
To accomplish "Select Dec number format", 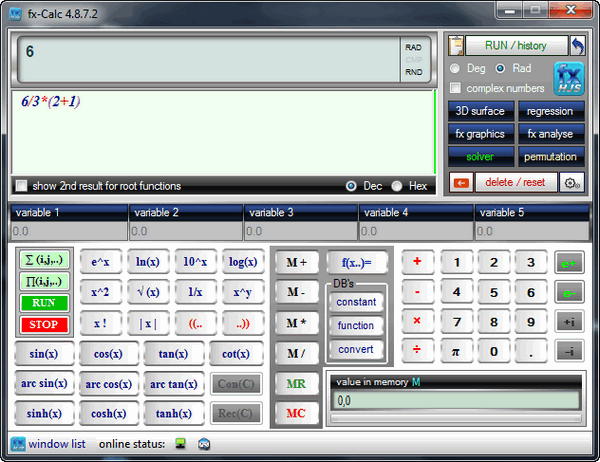I will click(351, 186).
